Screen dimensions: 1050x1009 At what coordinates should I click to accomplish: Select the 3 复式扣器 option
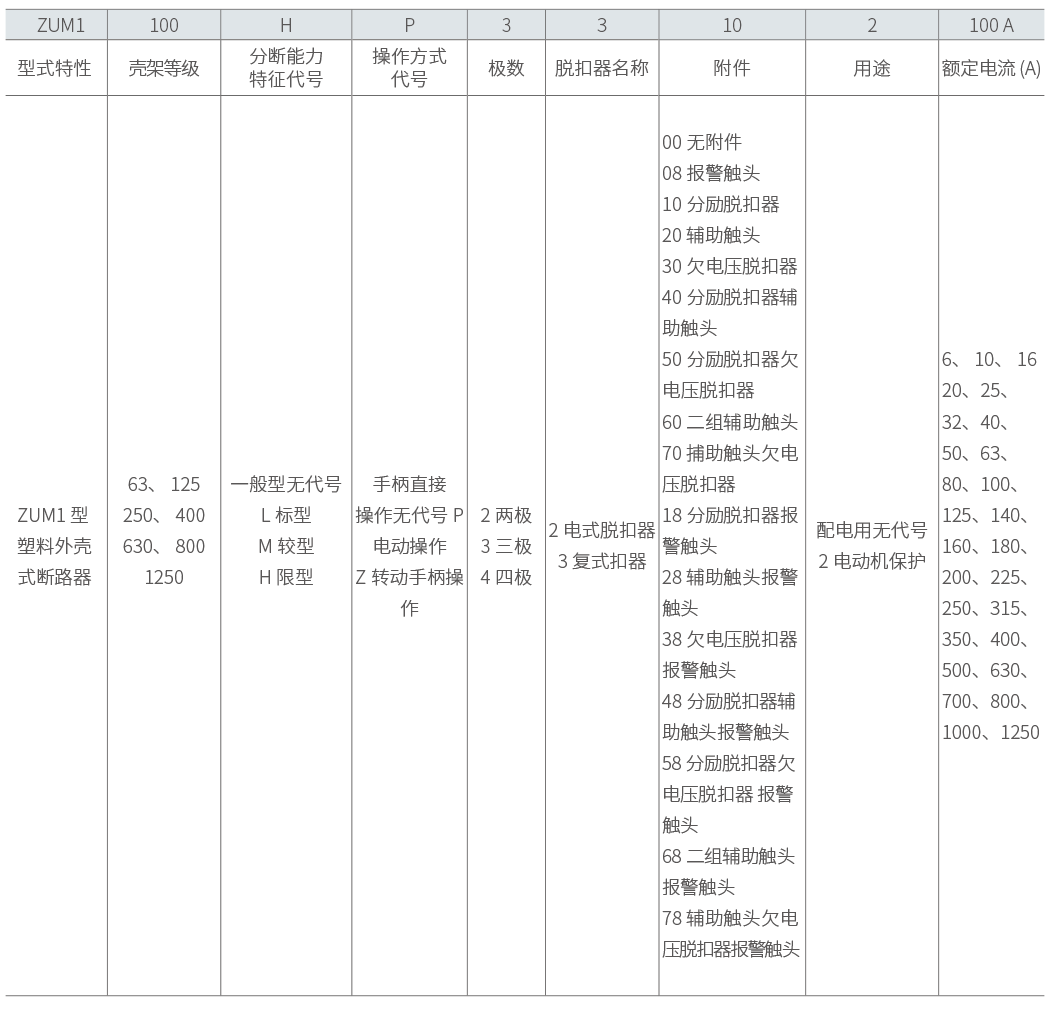point(602,561)
